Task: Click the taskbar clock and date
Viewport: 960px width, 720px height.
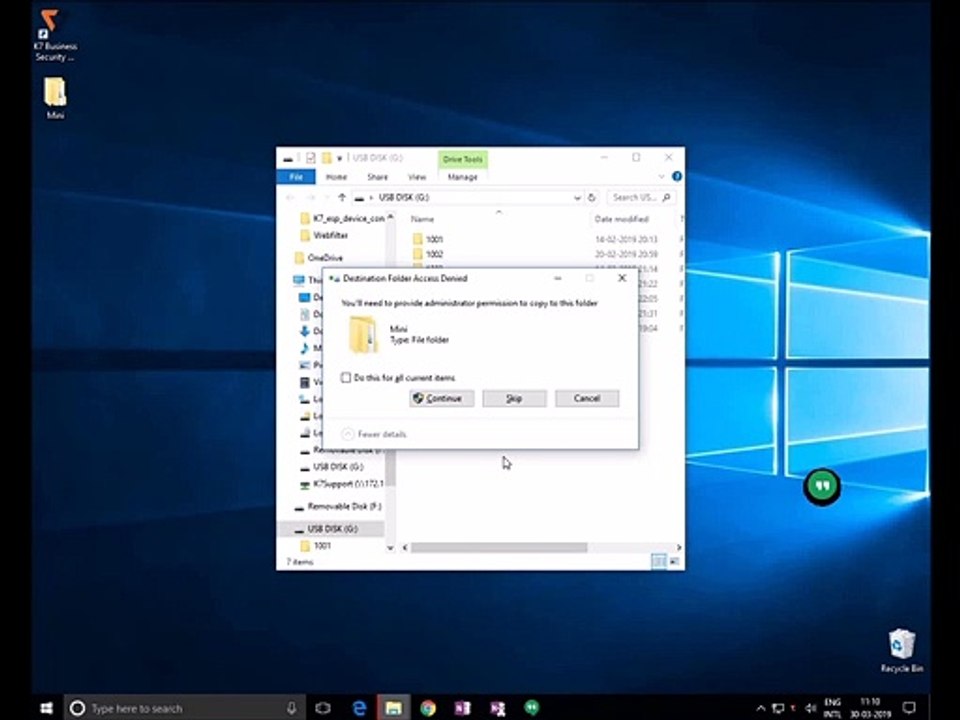Action: tap(870, 708)
